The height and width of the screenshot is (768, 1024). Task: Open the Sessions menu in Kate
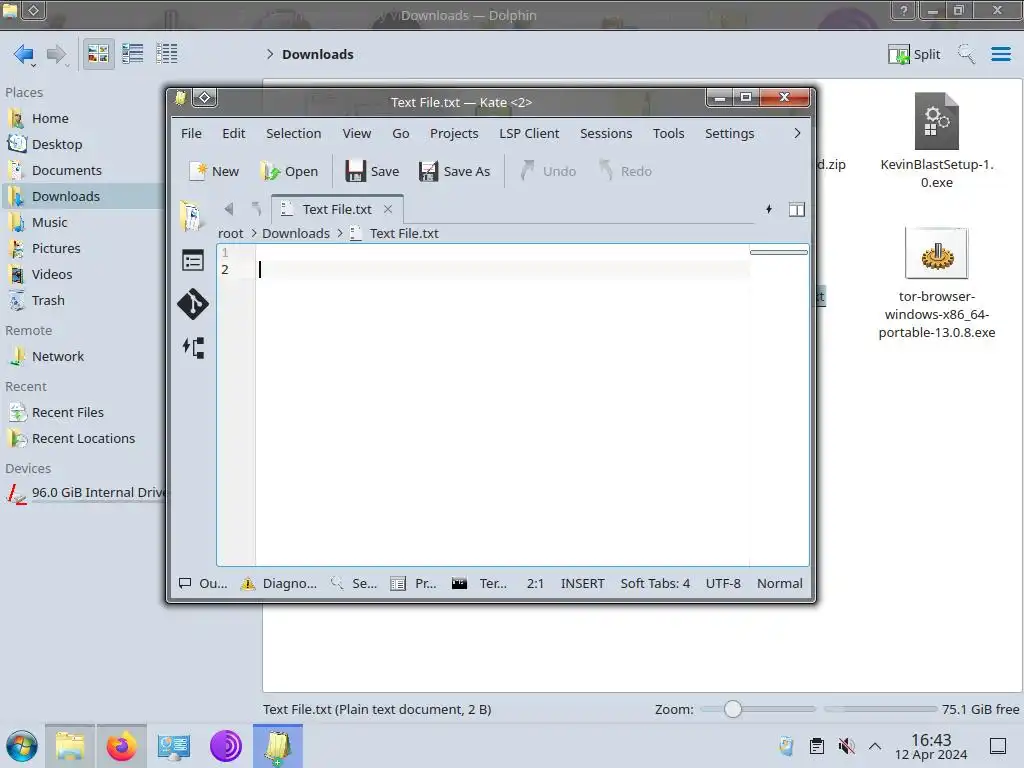tap(606, 133)
